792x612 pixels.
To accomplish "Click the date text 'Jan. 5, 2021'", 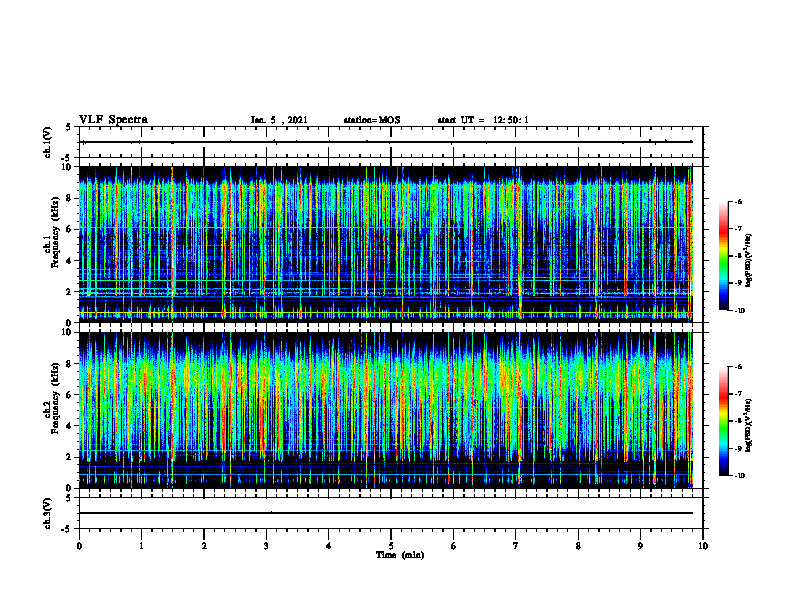I will tap(279, 120).
